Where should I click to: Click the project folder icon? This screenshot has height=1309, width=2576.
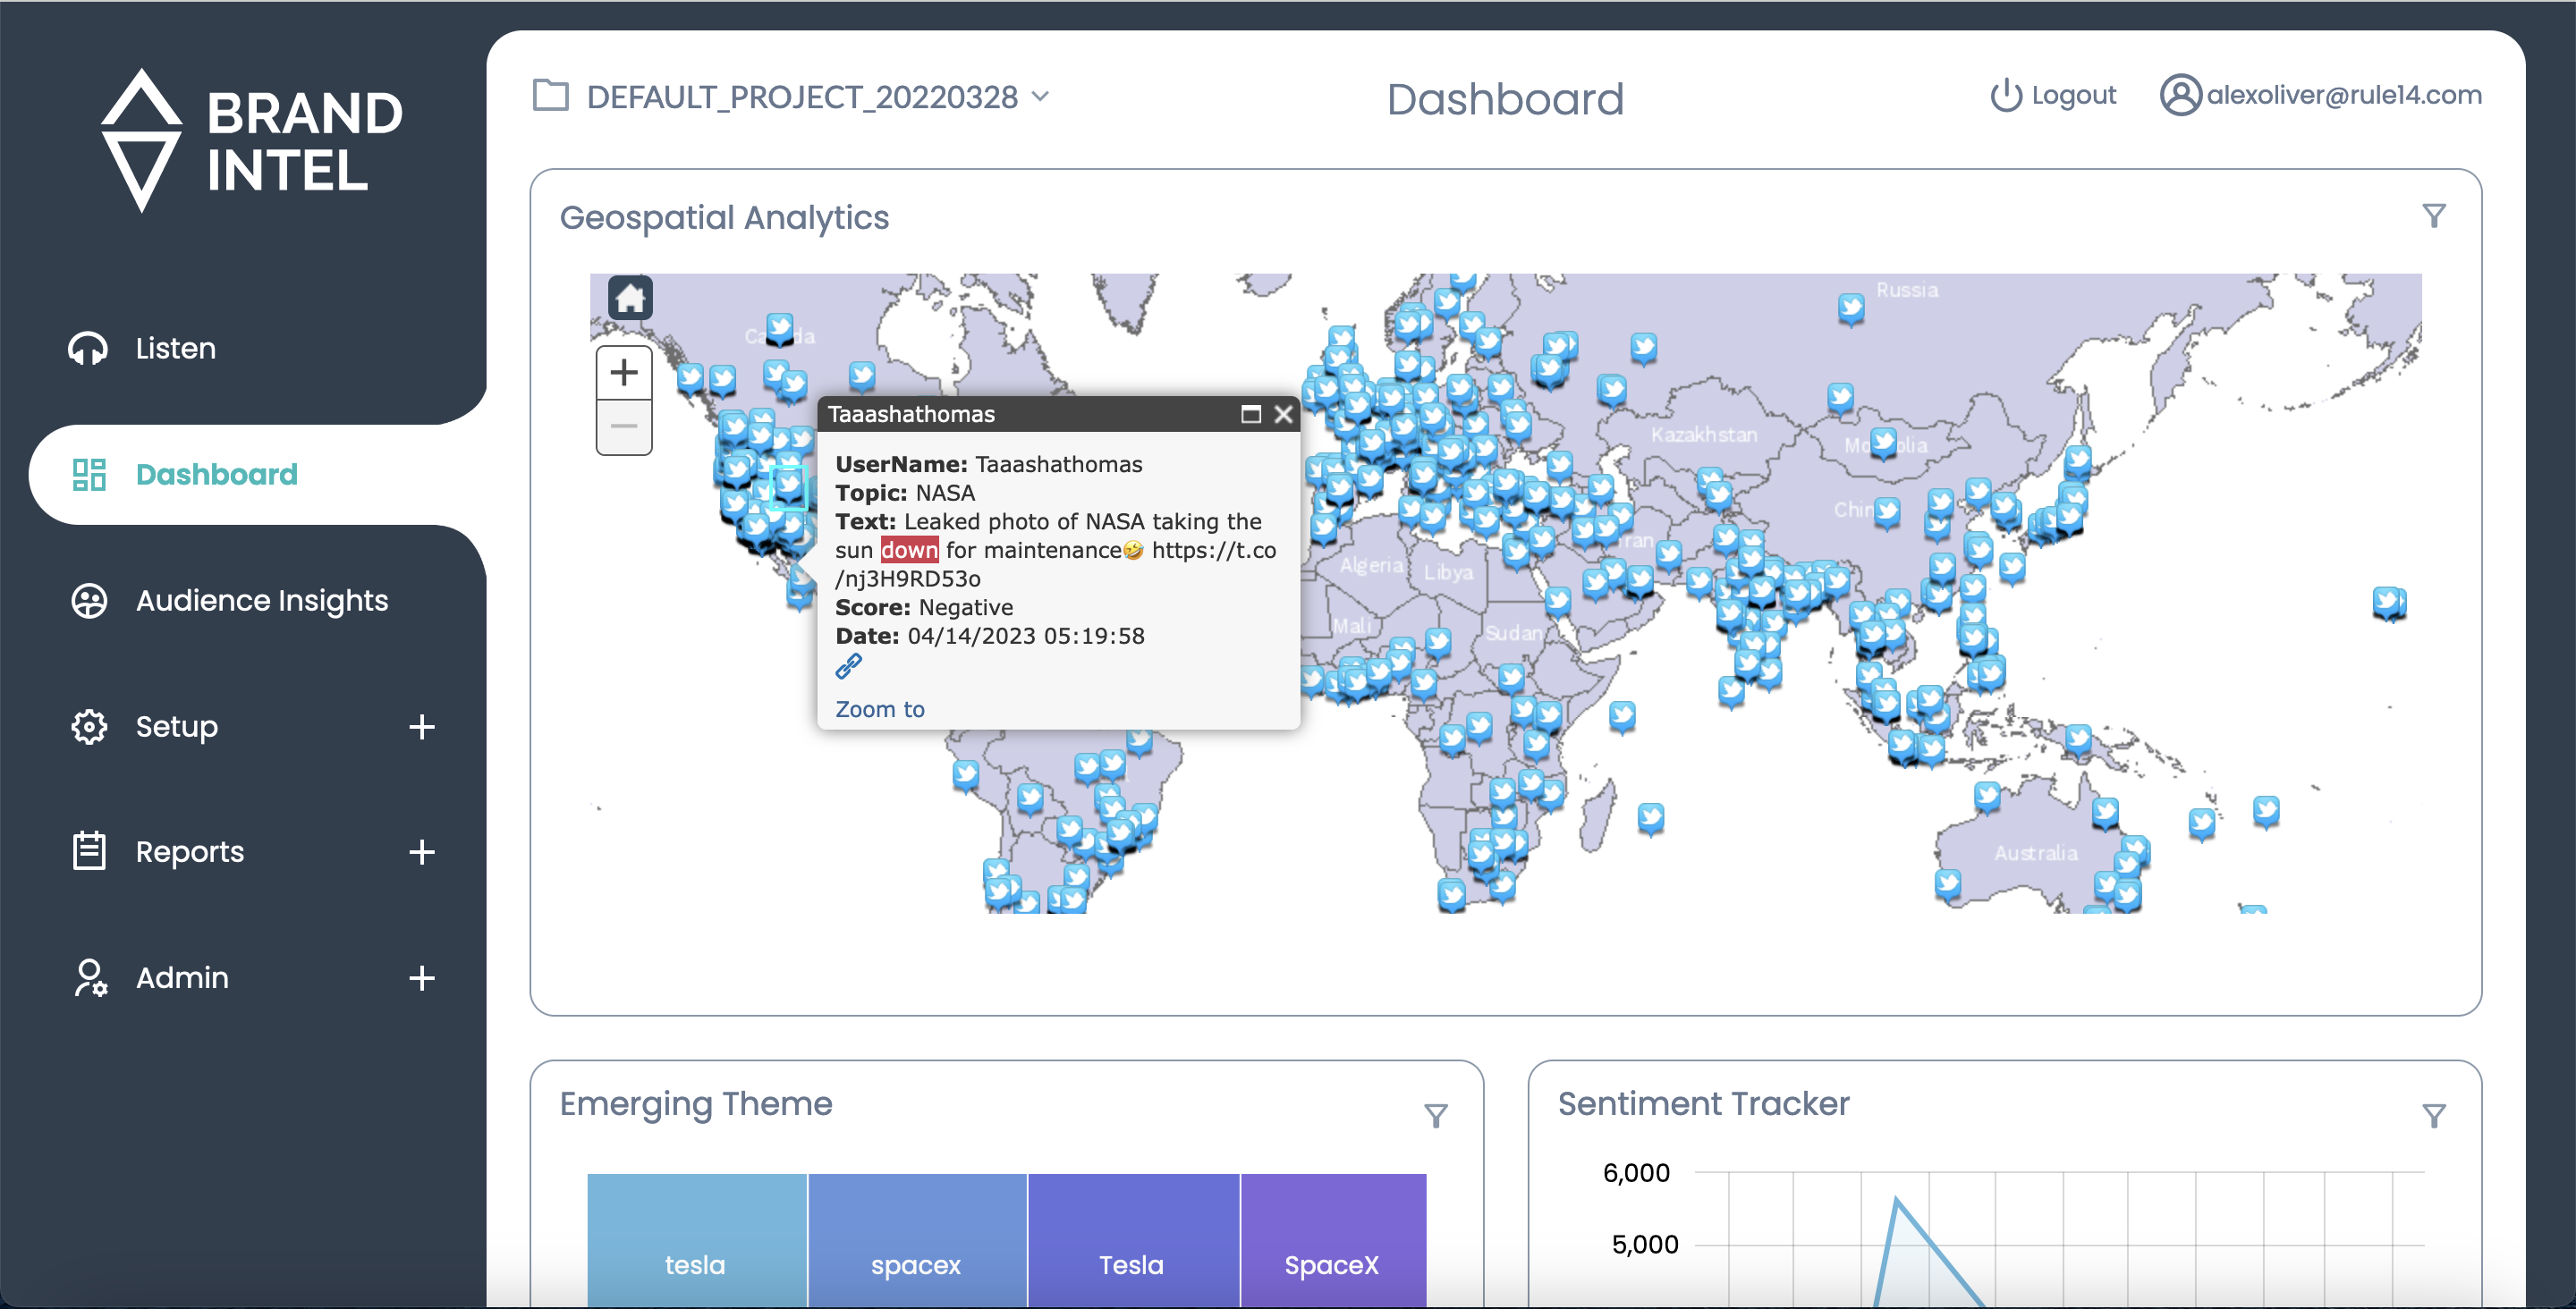(x=550, y=96)
